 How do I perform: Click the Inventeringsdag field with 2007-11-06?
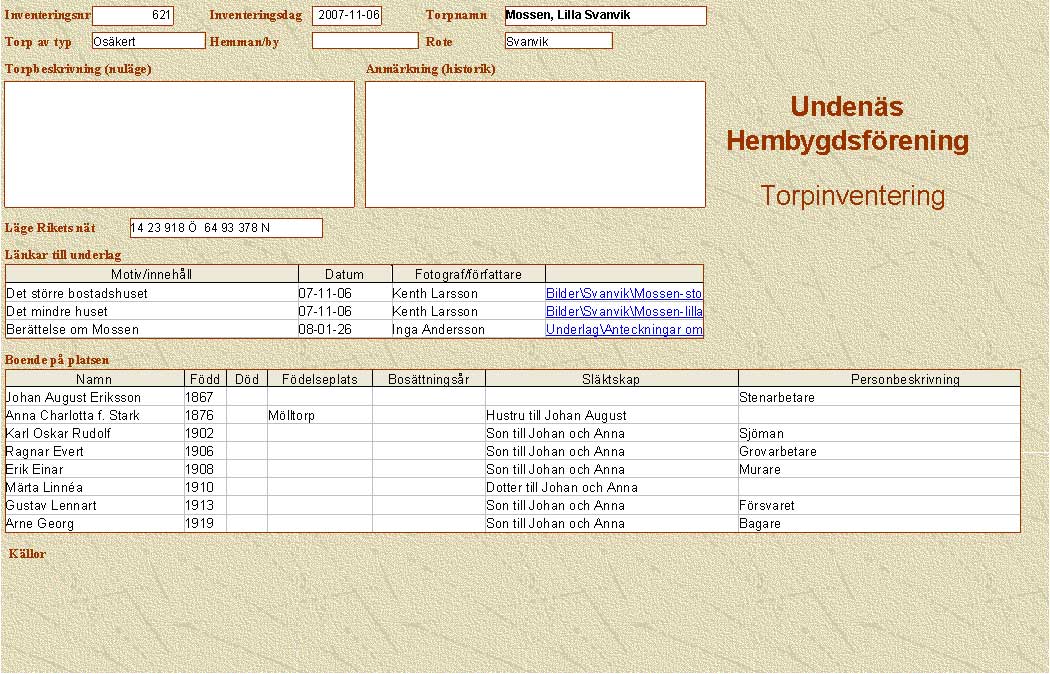tap(347, 16)
